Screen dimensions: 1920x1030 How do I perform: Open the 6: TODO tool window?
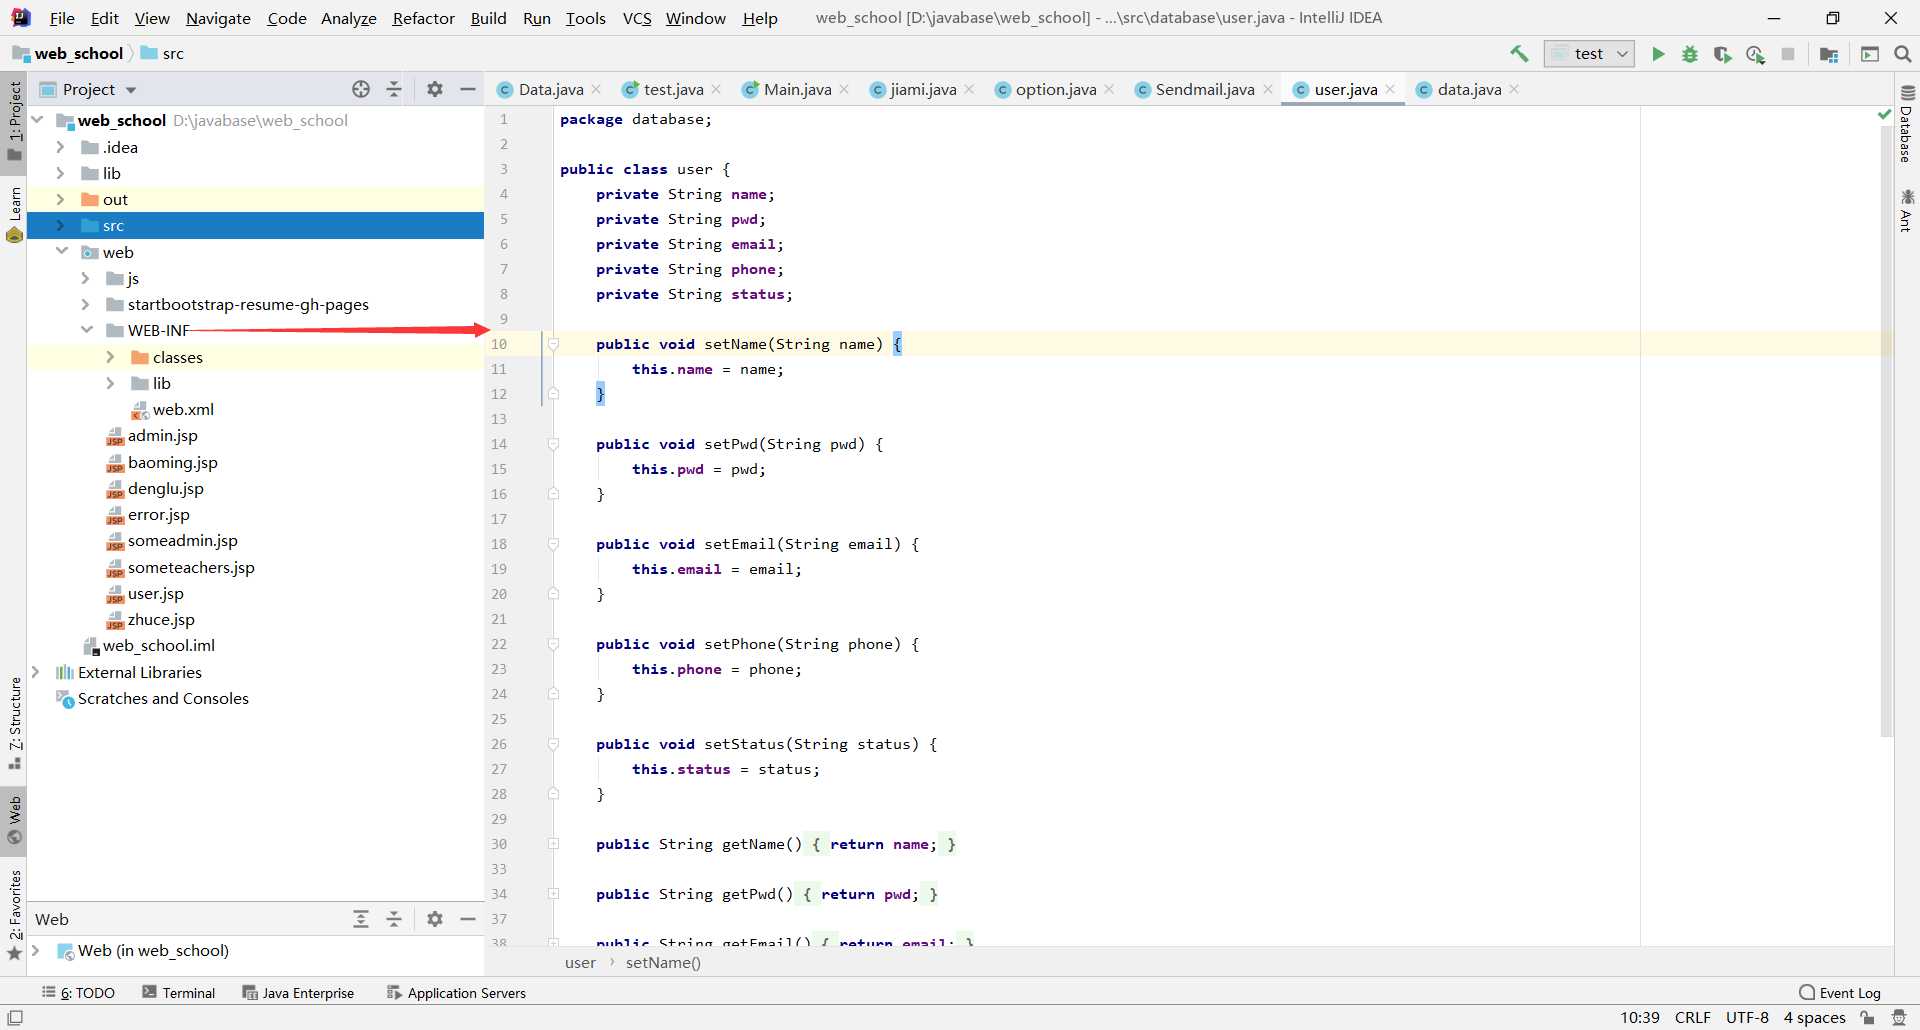[78, 992]
